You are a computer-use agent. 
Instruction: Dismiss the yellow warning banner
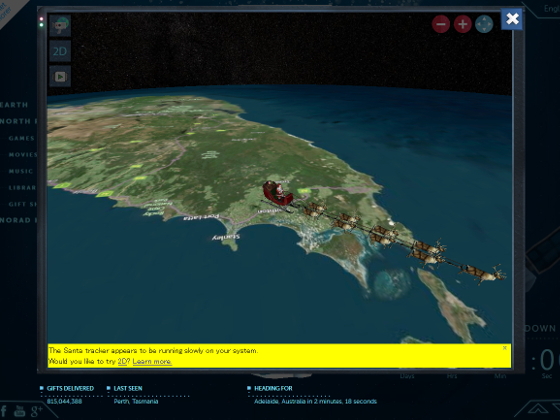tap(505, 348)
